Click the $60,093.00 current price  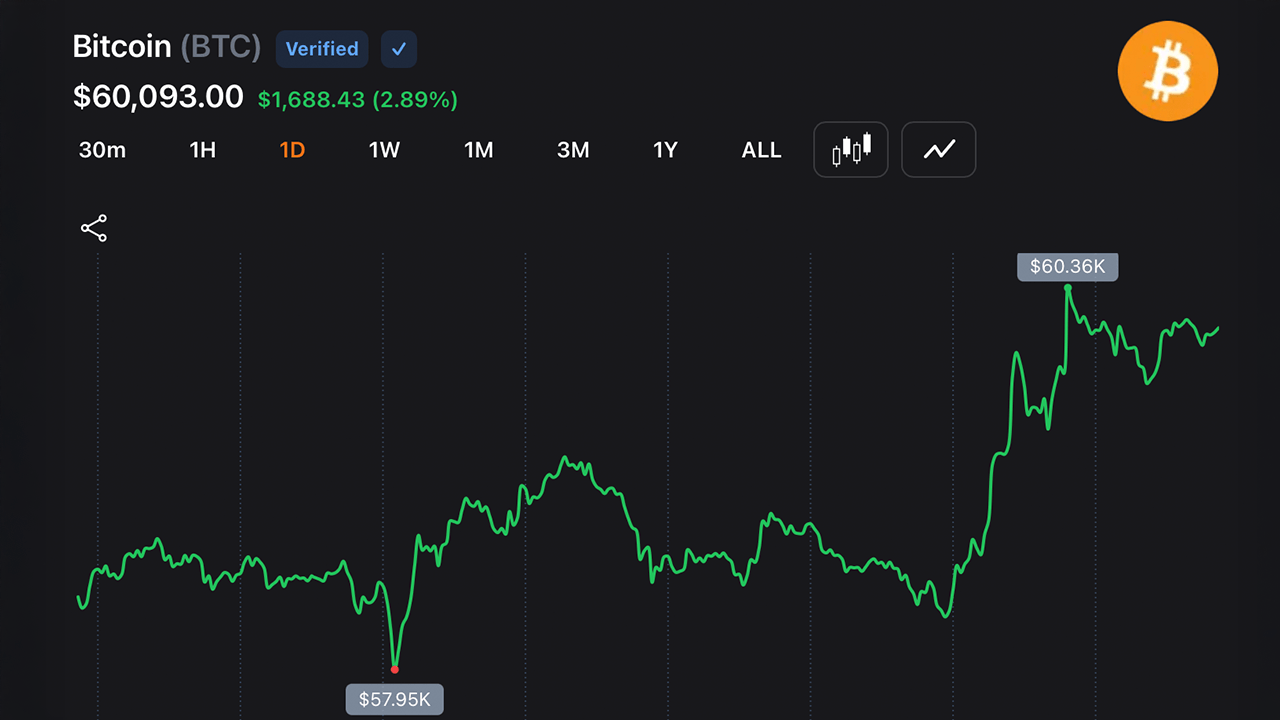click(x=158, y=97)
